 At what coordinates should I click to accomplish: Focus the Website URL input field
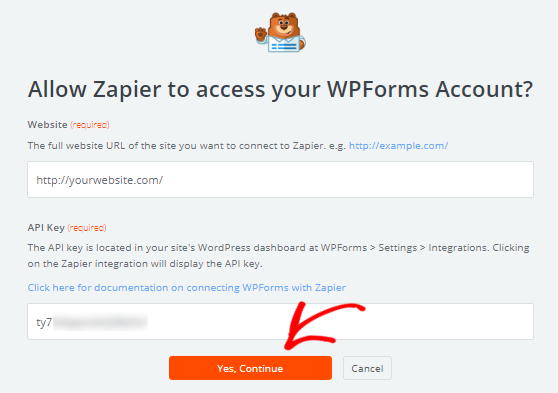(280, 179)
